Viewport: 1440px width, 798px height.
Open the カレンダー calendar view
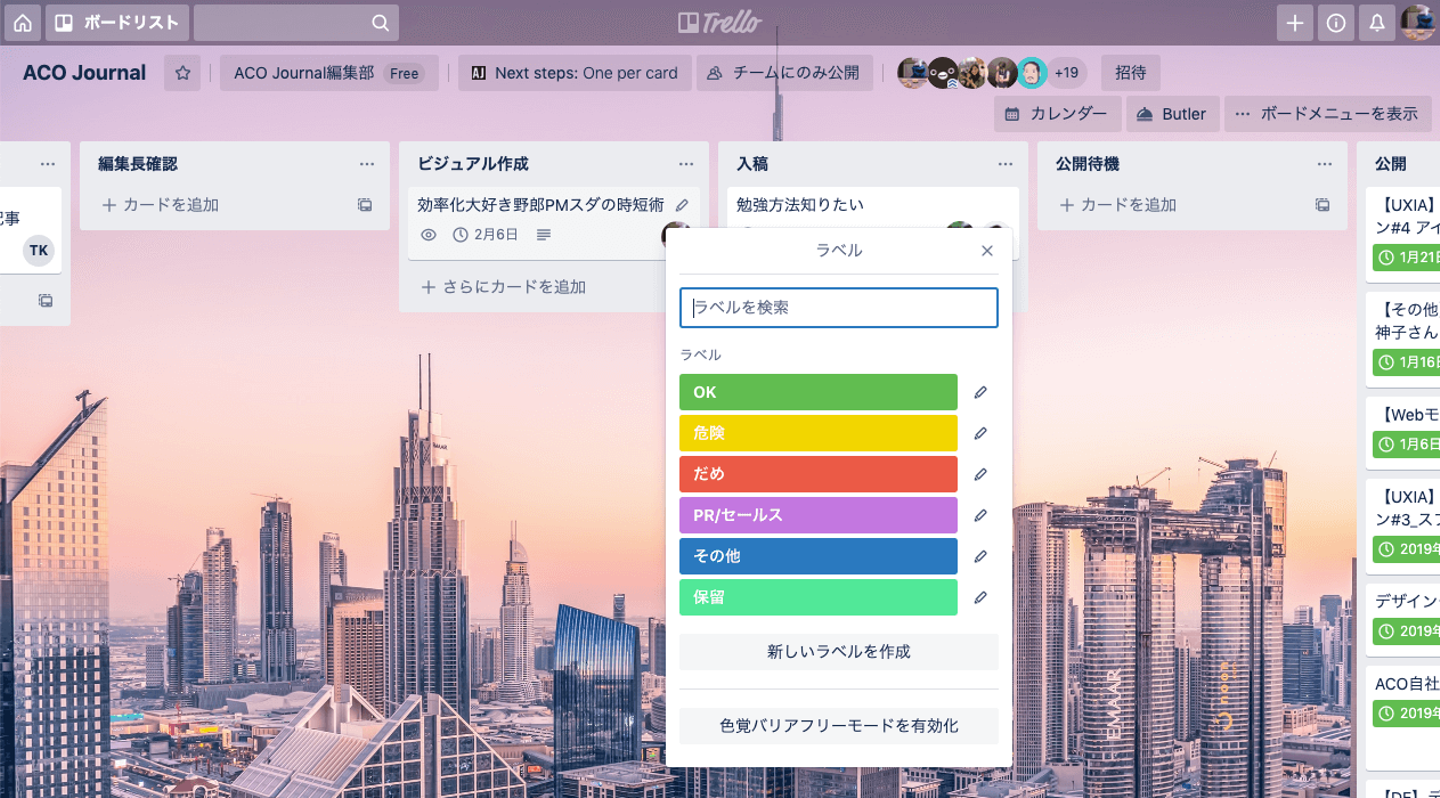(x=1057, y=114)
